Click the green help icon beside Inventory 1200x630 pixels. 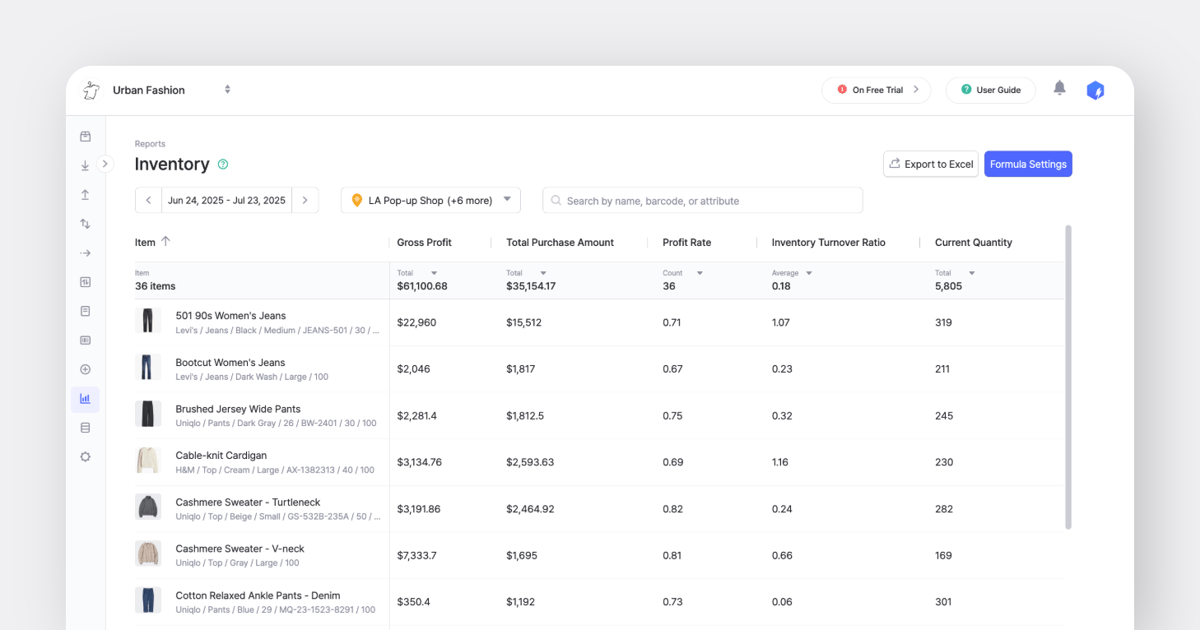[223, 164]
